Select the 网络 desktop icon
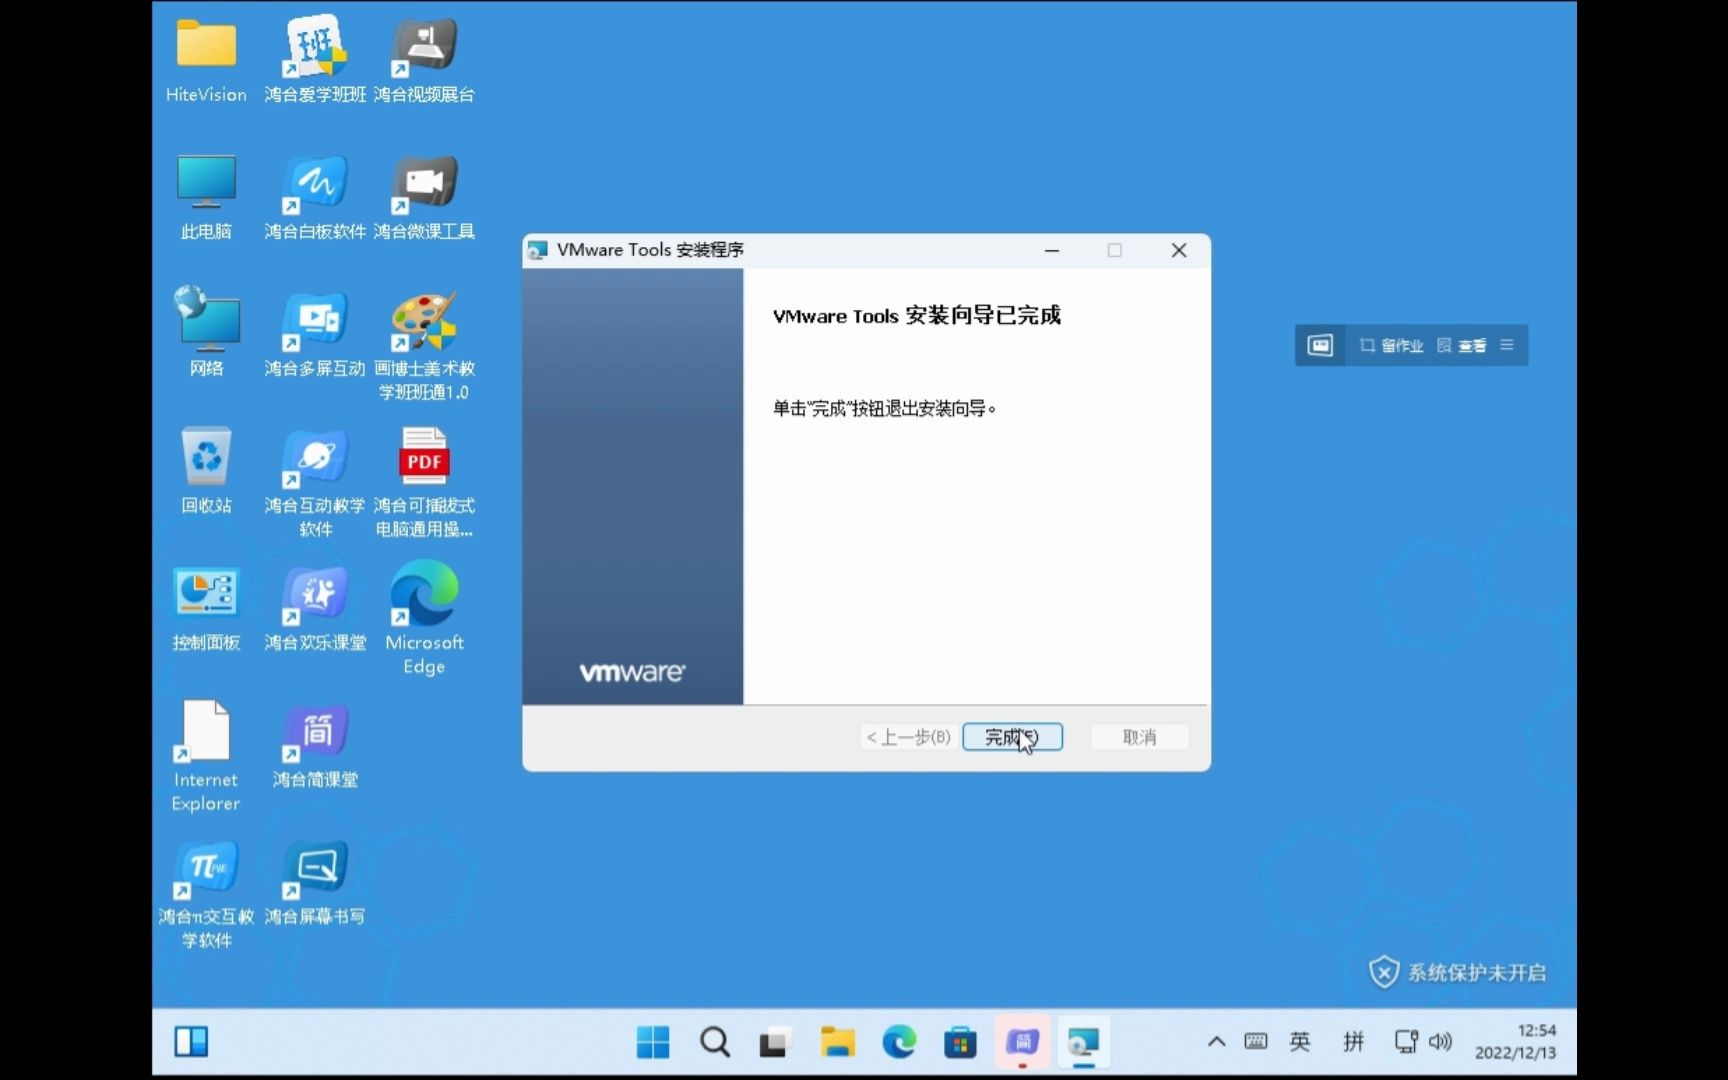The height and width of the screenshot is (1080, 1728). tap(206, 334)
